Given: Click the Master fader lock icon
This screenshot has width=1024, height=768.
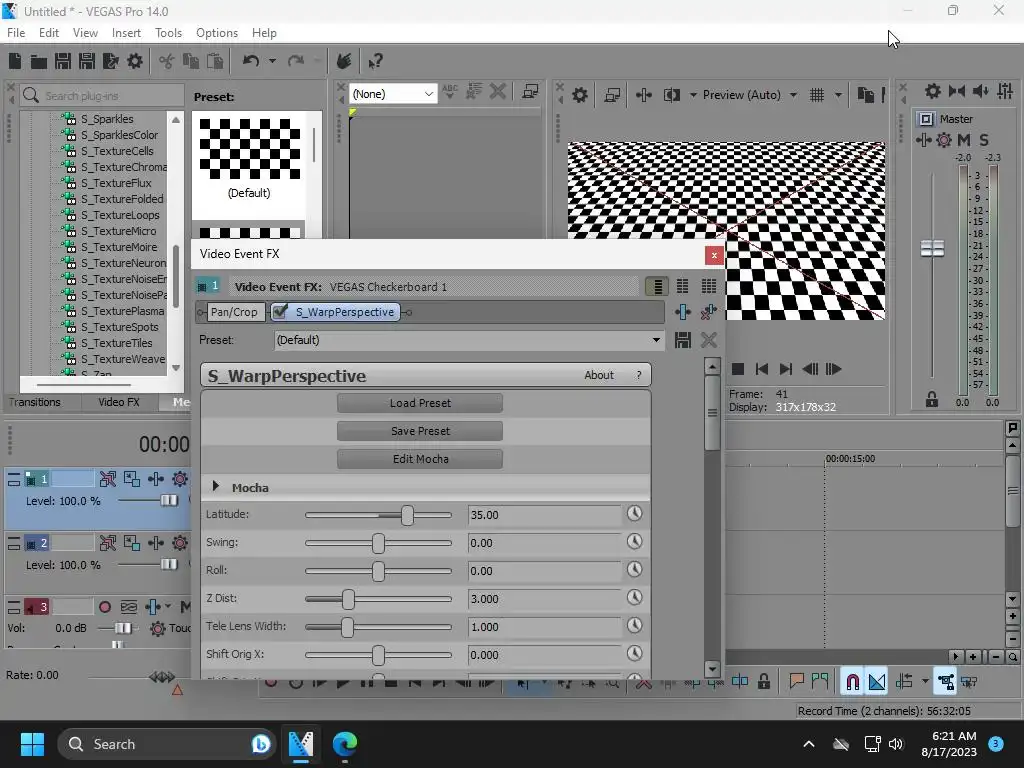Looking at the screenshot, I should (x=932, y=400).
